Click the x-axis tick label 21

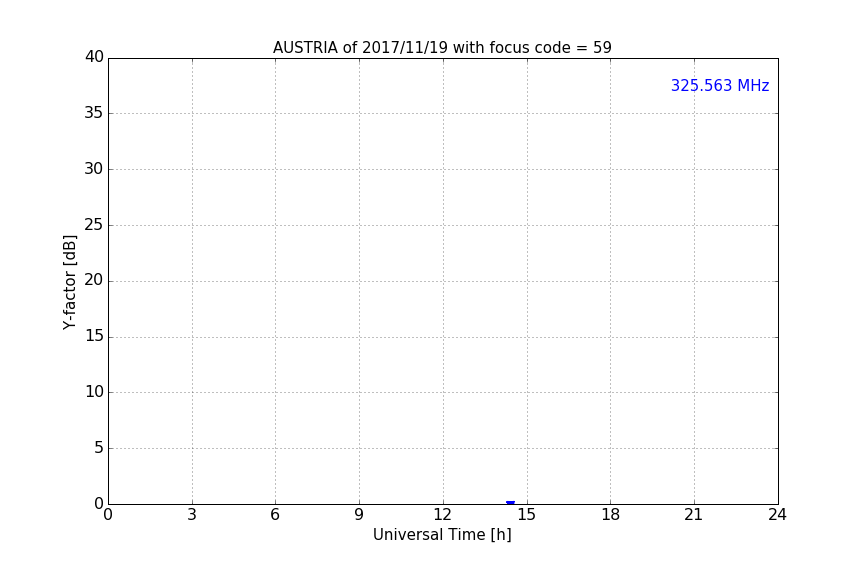[694, 515]
